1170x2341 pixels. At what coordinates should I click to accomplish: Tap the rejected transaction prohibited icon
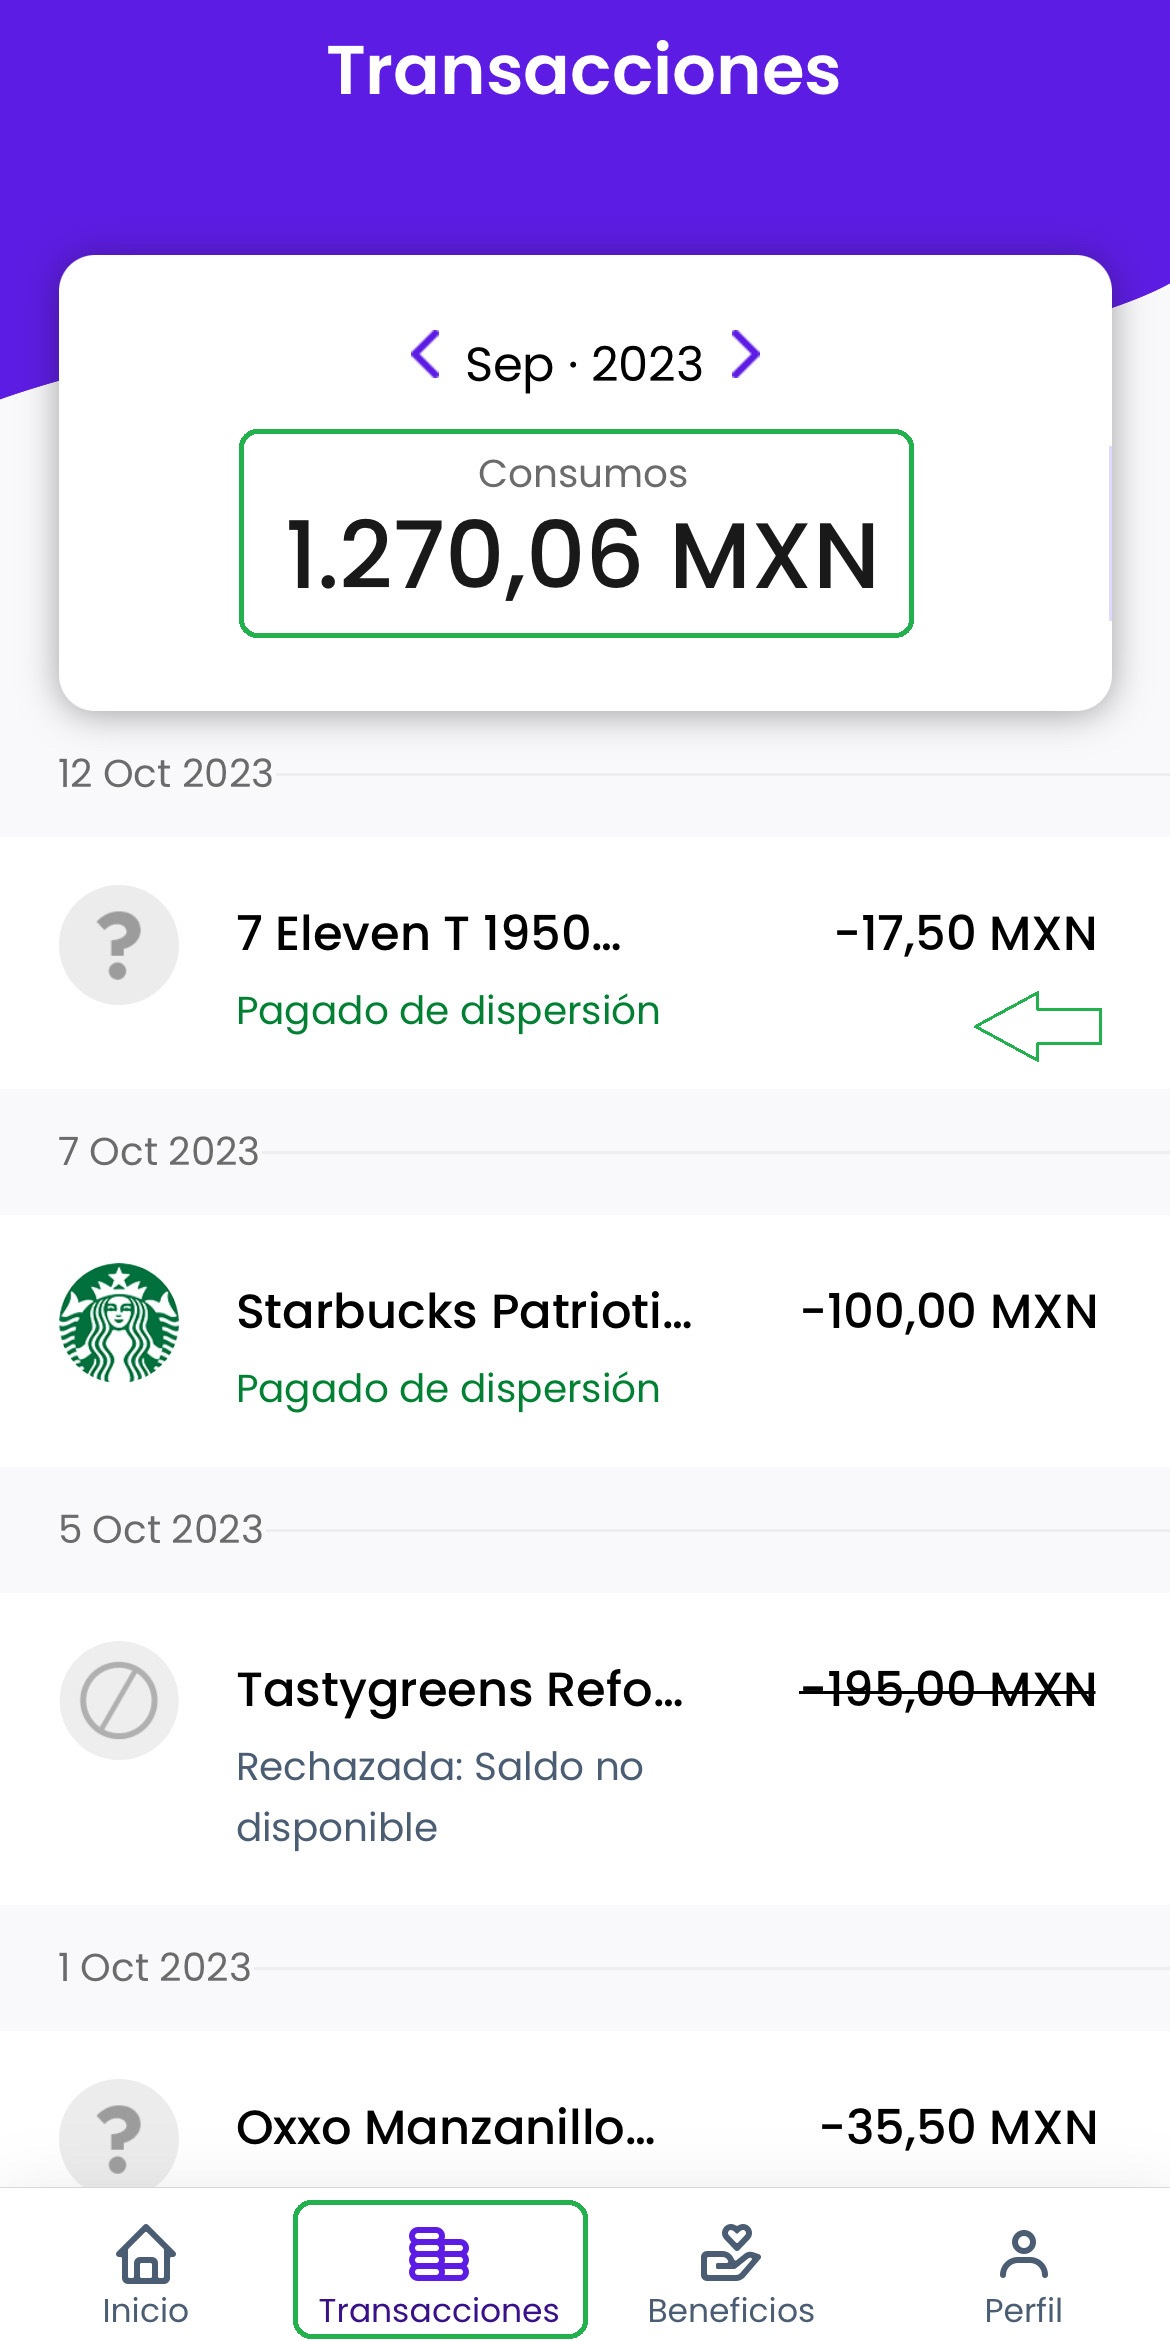click(119, 1701)
